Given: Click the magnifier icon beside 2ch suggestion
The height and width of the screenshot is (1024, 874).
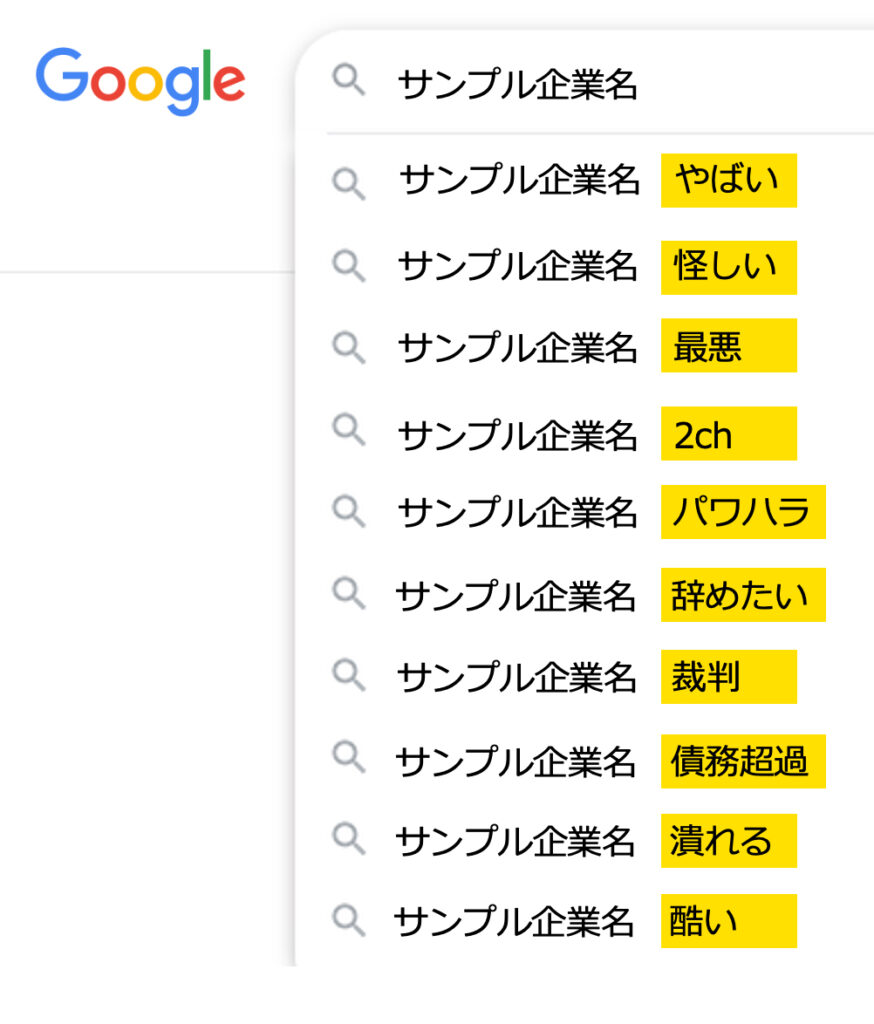Looking at the screenshot, I should [348, 430].
